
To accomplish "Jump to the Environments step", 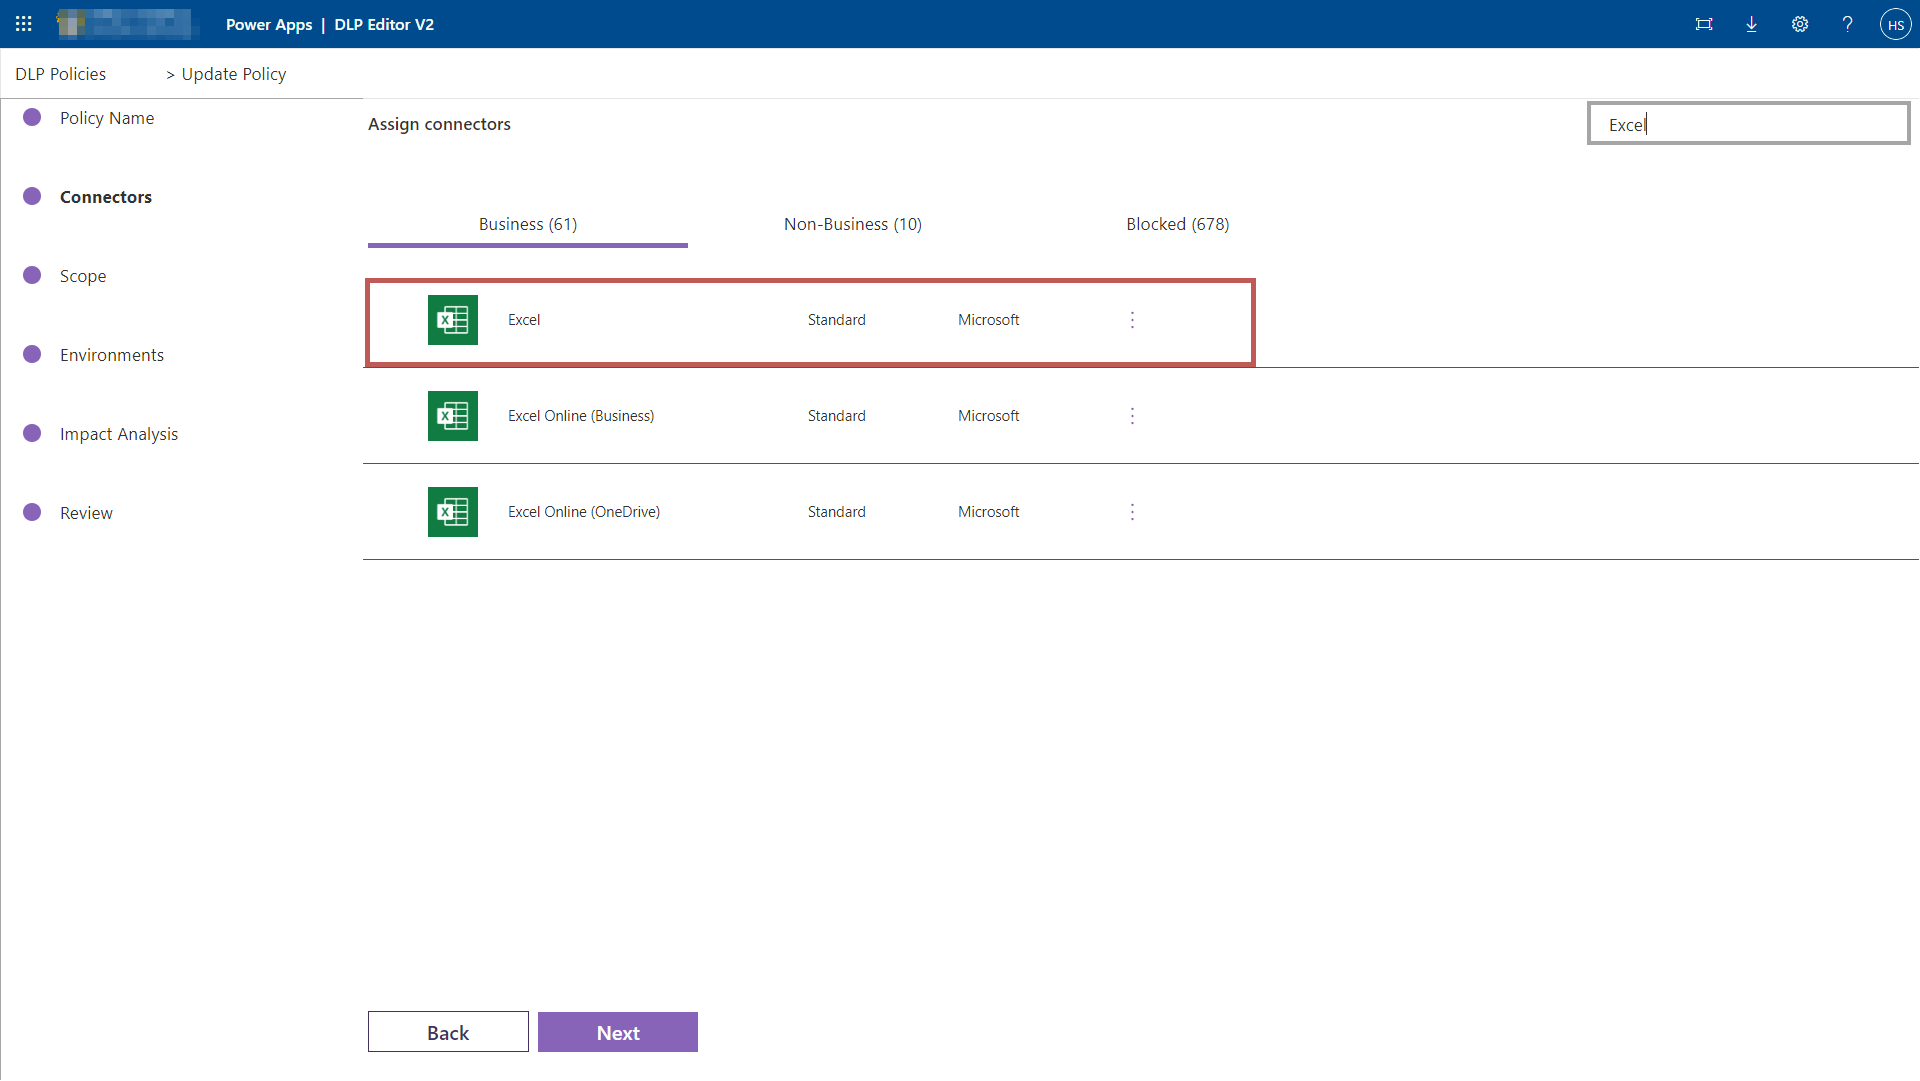I will point(112,354).
